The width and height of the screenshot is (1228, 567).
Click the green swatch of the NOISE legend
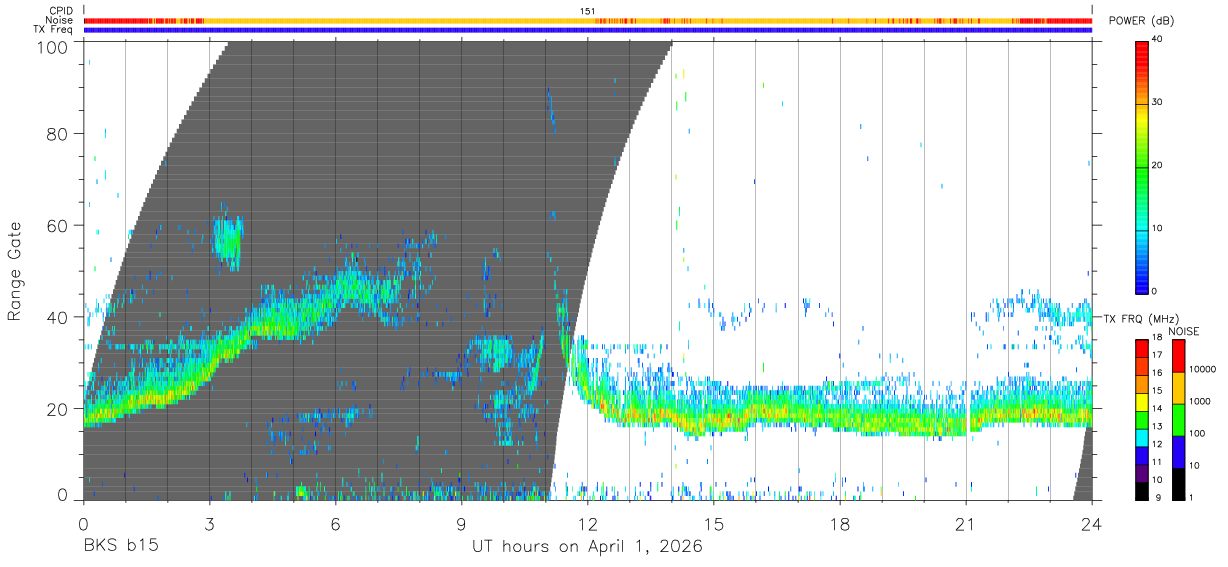pos(1177,418)
